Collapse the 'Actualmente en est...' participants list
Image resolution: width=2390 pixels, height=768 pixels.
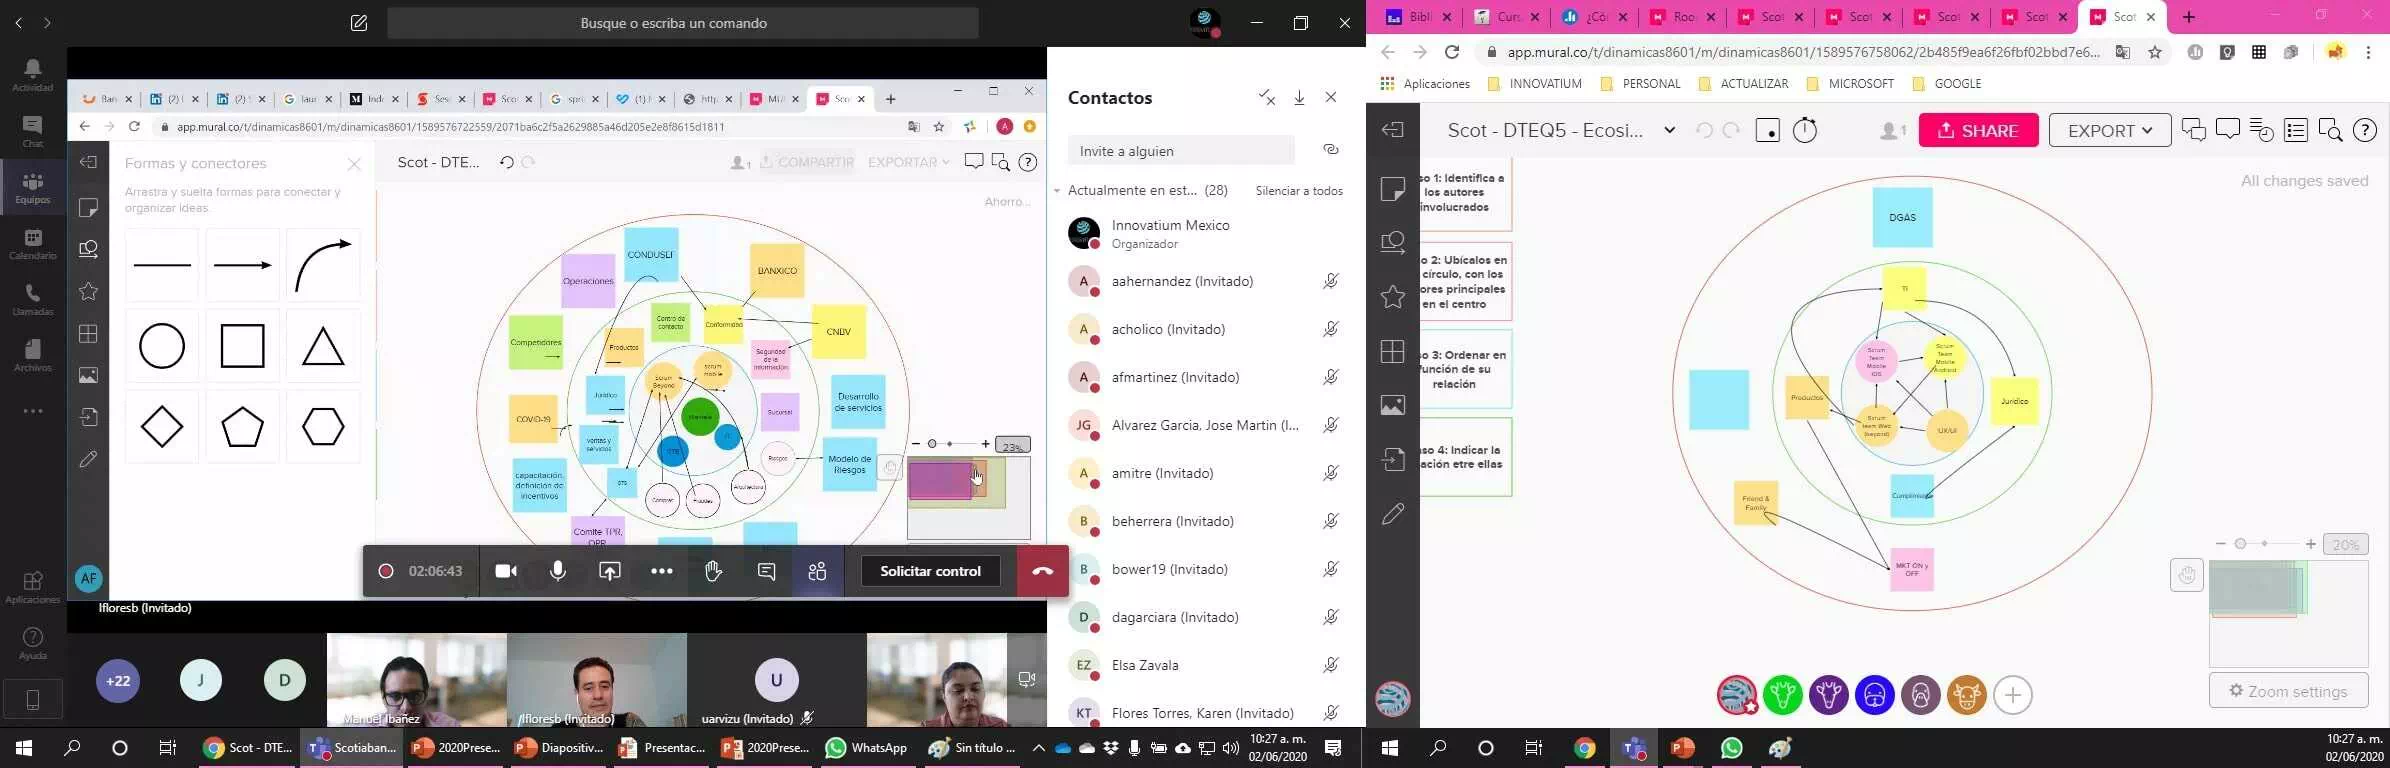[x=1057, y=191]
